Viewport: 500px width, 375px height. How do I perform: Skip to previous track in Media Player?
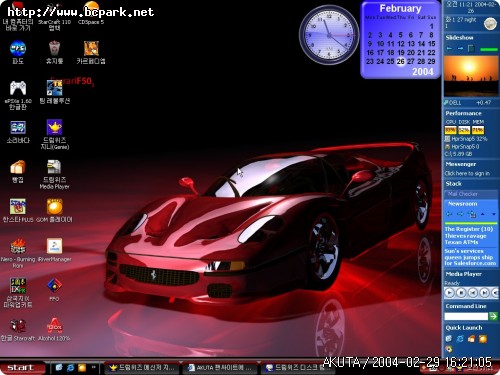click(x=473, y=293)
